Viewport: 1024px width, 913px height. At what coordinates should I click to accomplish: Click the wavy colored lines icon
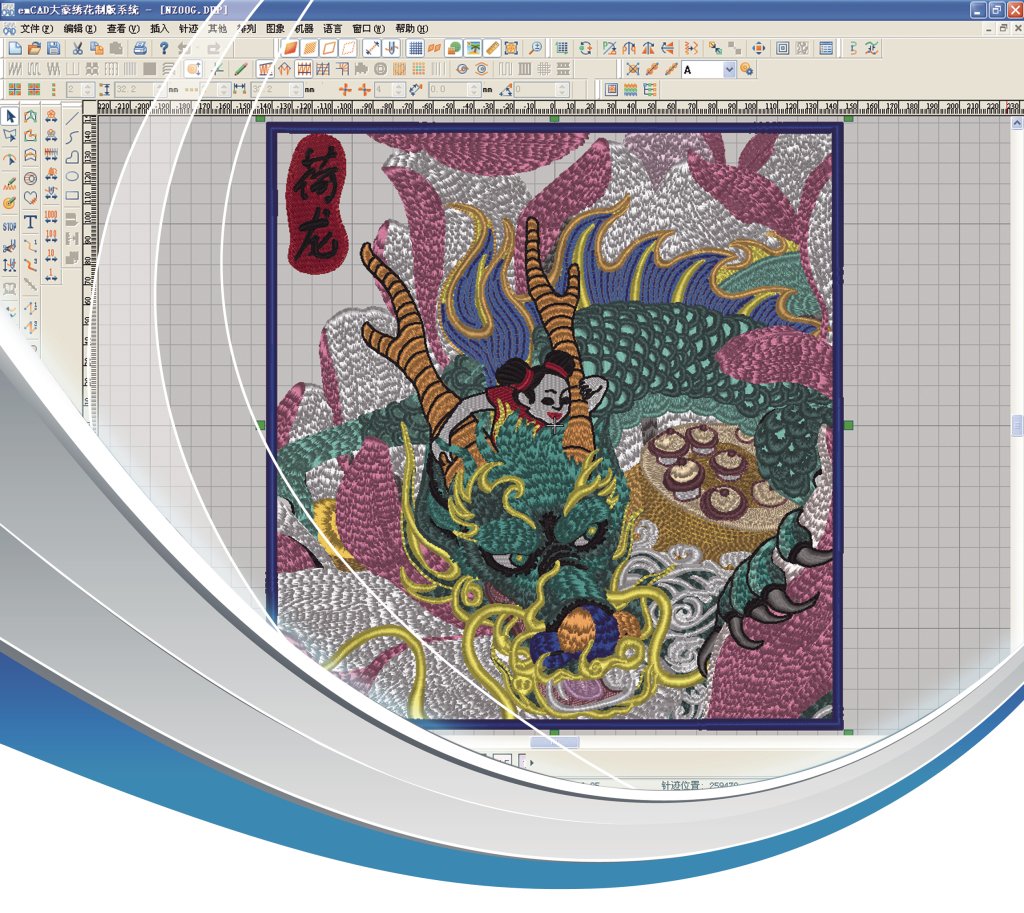[x=631, y=89]
